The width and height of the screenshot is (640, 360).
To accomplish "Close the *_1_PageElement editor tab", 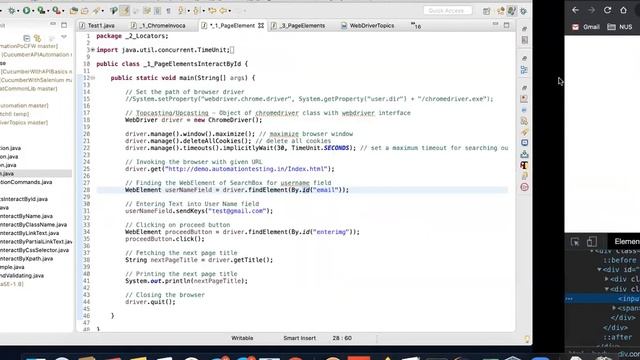I will point(261,26).
